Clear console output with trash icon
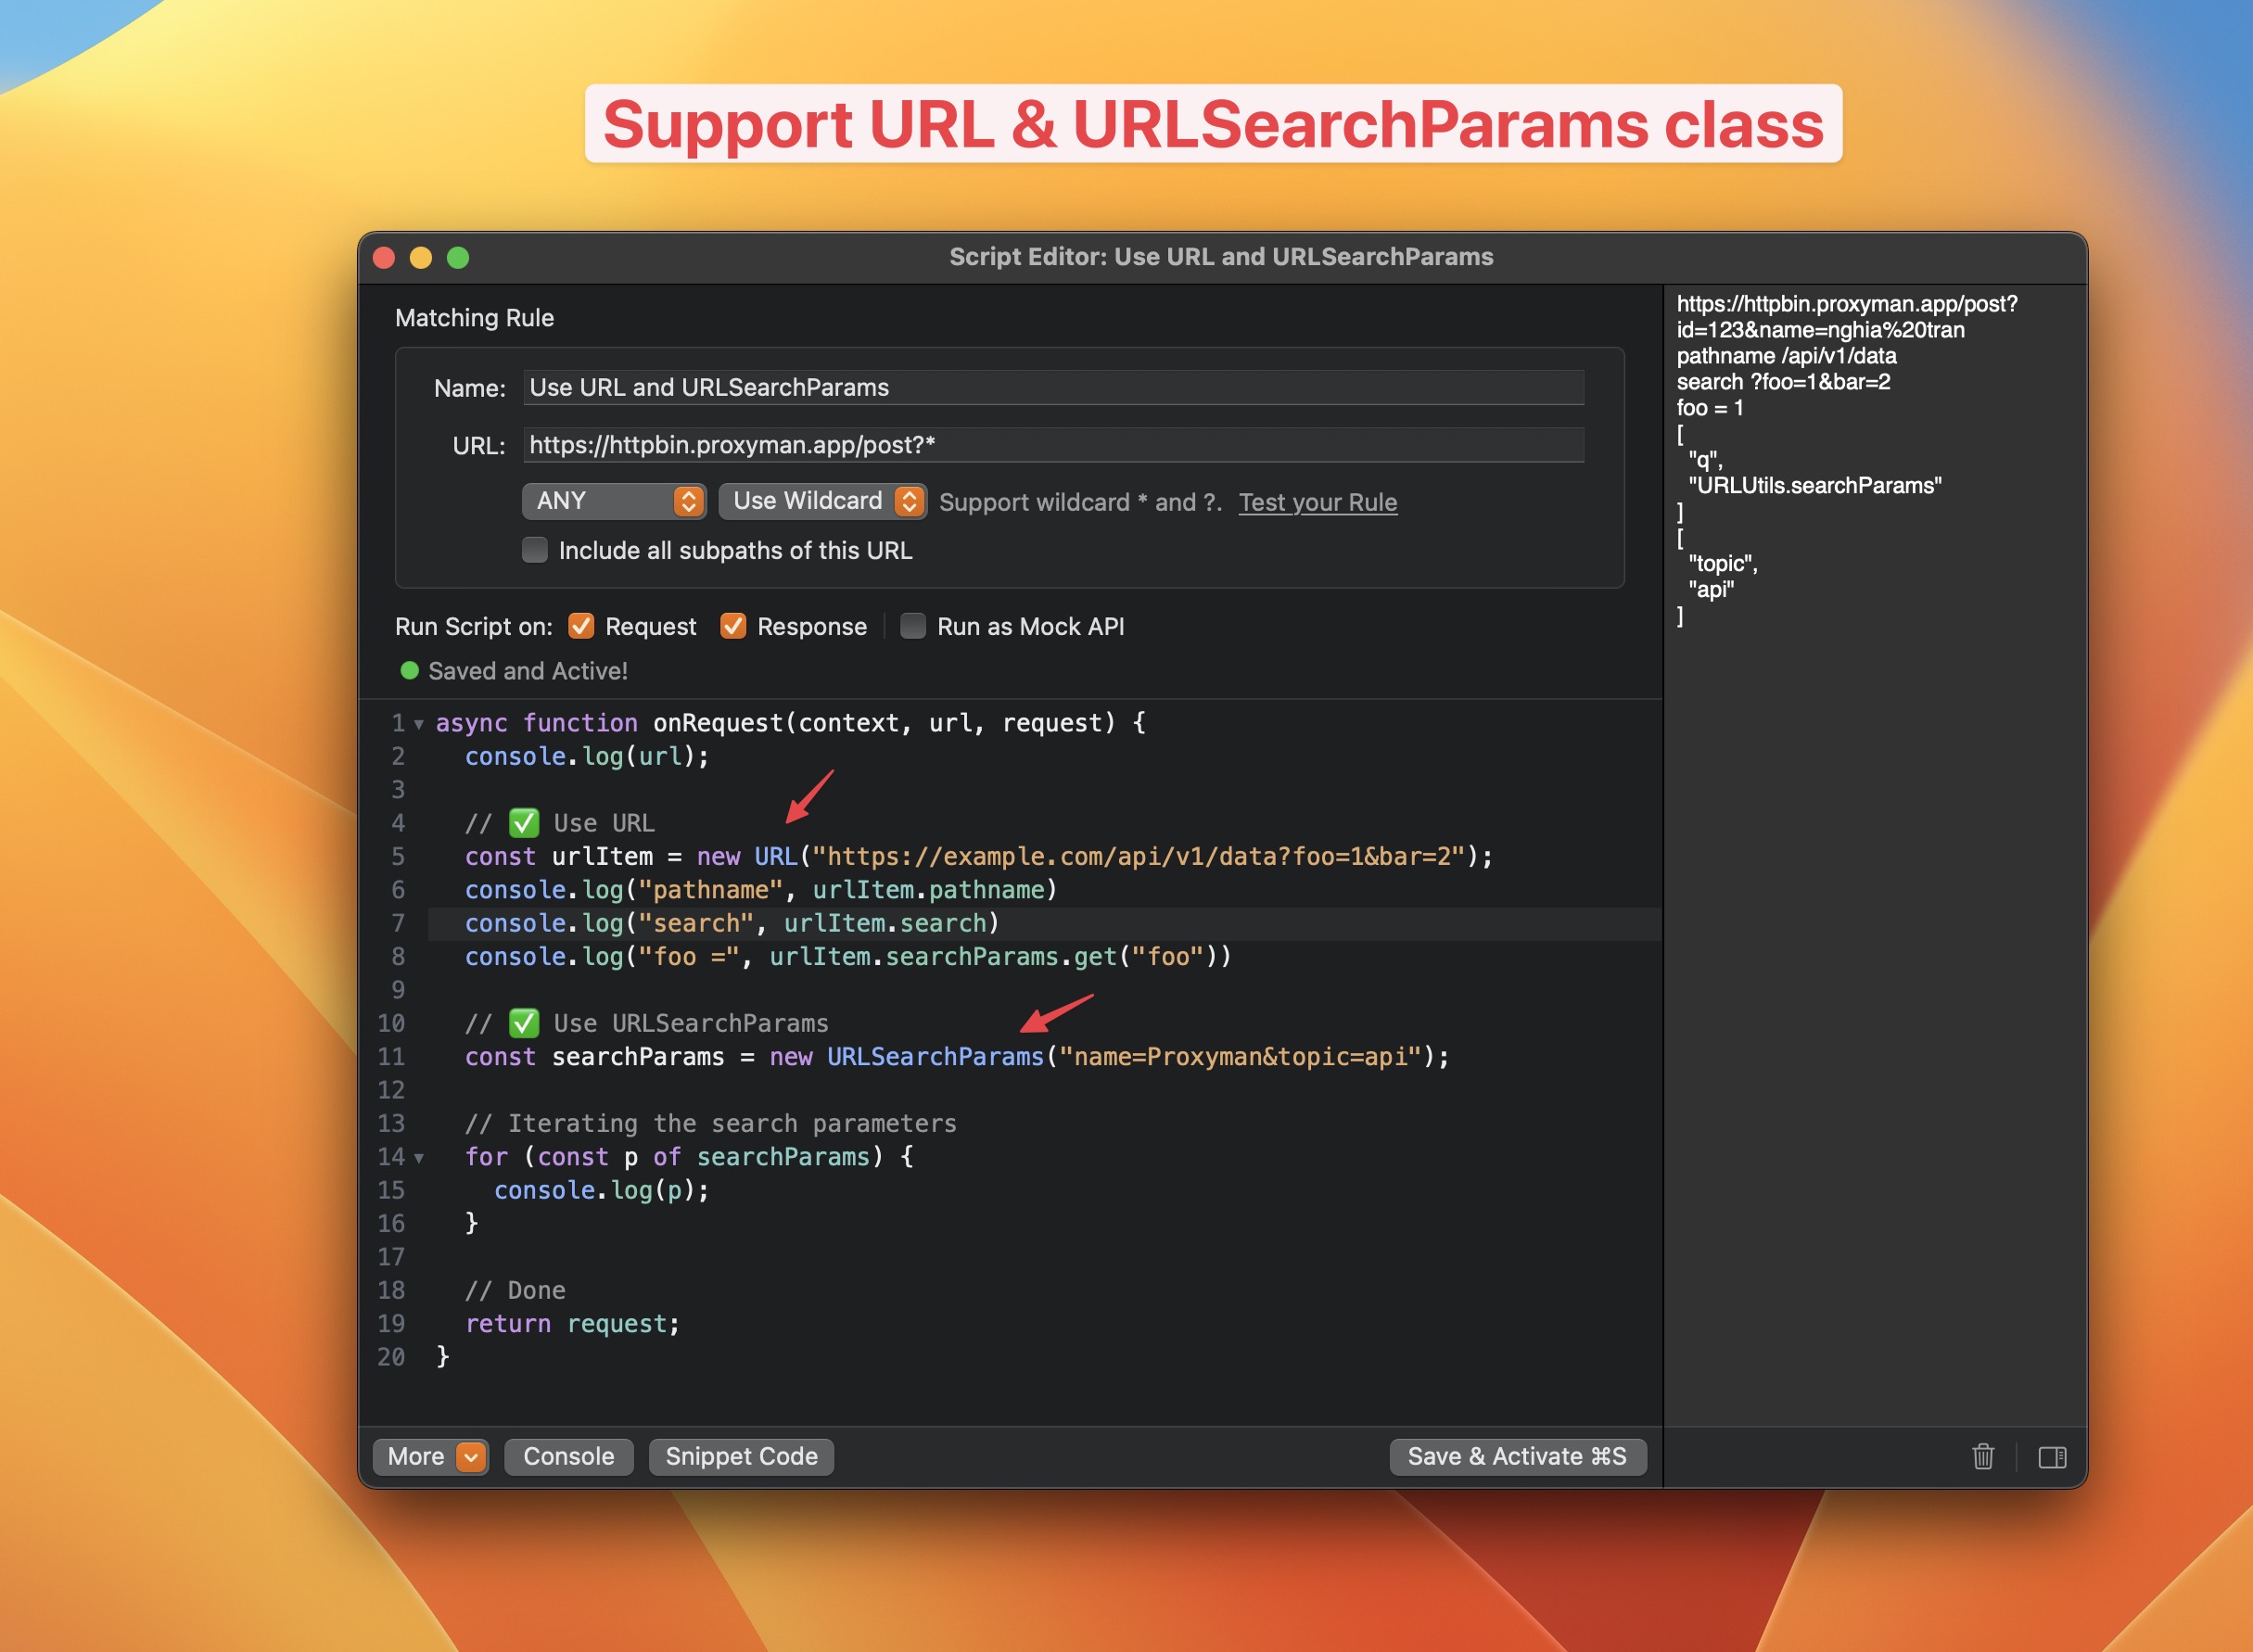Screen dimensions: 2253x1652 click(x=1983, y=1456)
